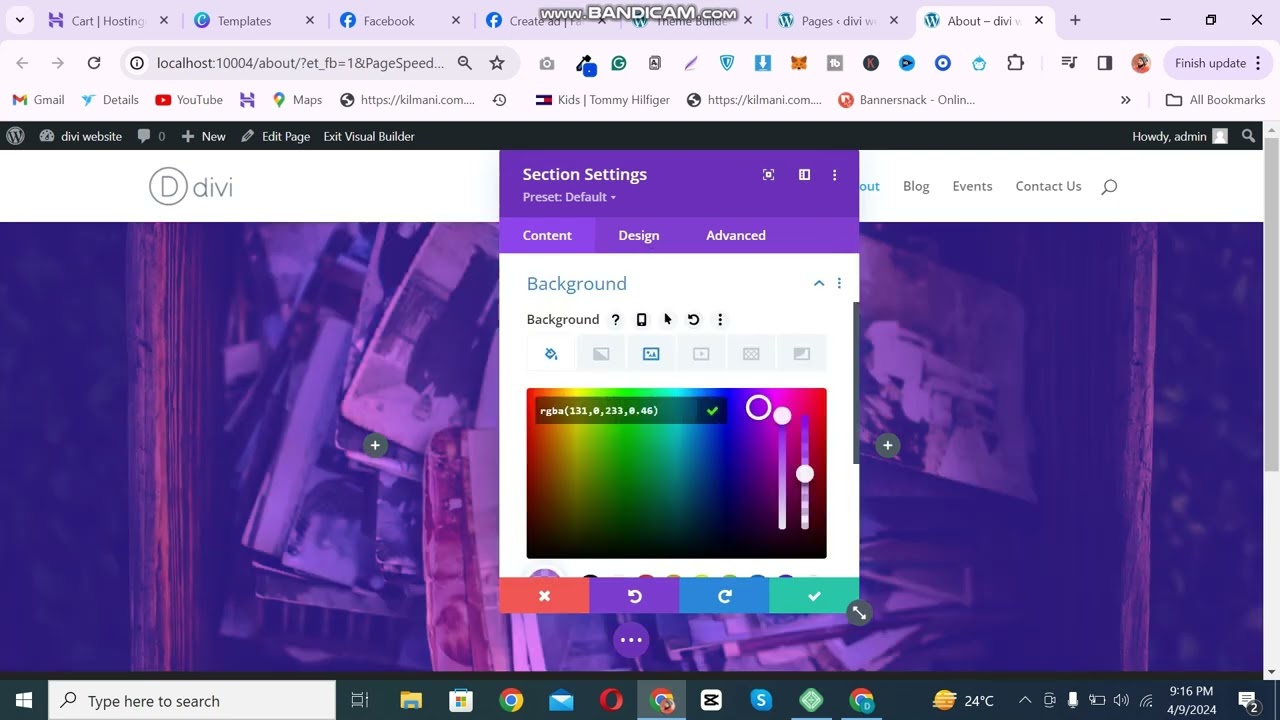Open the YouTube bookmark

189,100
